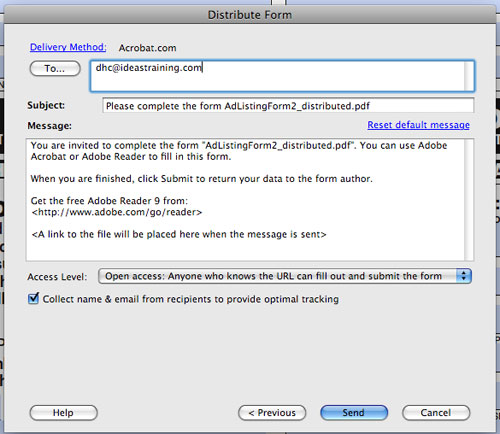Cancel the Distribute Form dialog
The image size is (500, 434).
[436, 413]
